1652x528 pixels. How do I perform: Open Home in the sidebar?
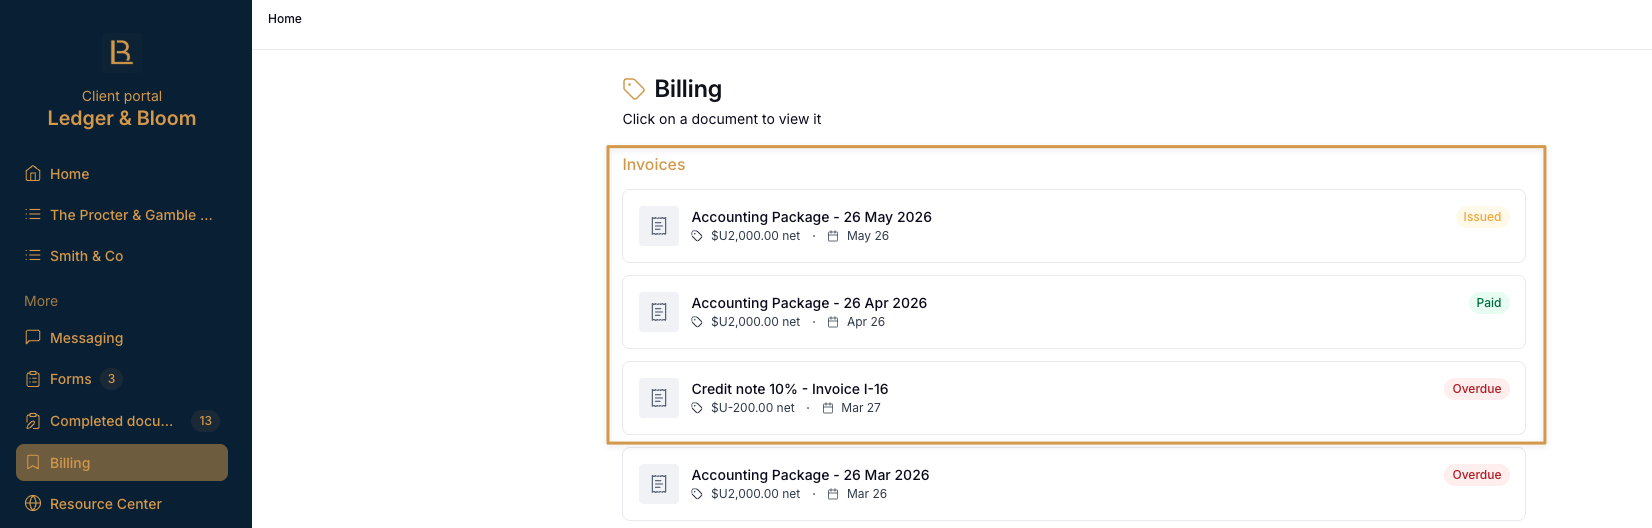[122, 173]
